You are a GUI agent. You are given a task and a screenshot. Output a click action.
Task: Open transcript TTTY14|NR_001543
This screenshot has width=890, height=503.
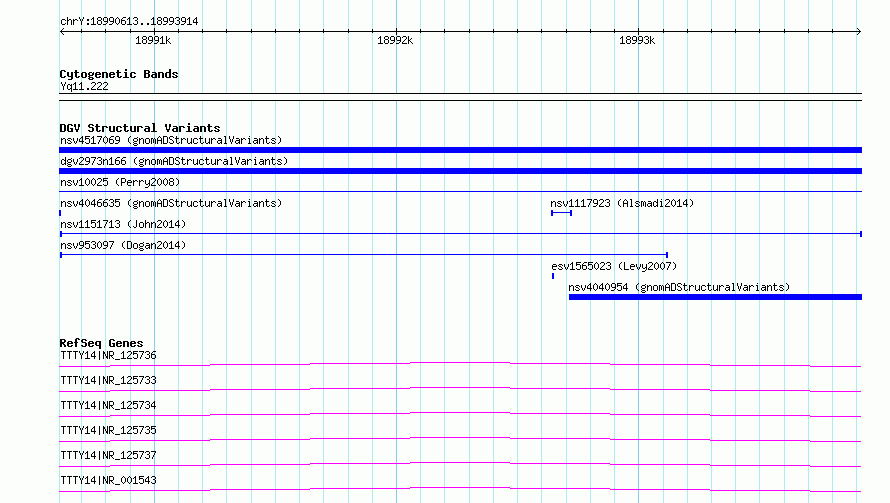tap(108, 480)
